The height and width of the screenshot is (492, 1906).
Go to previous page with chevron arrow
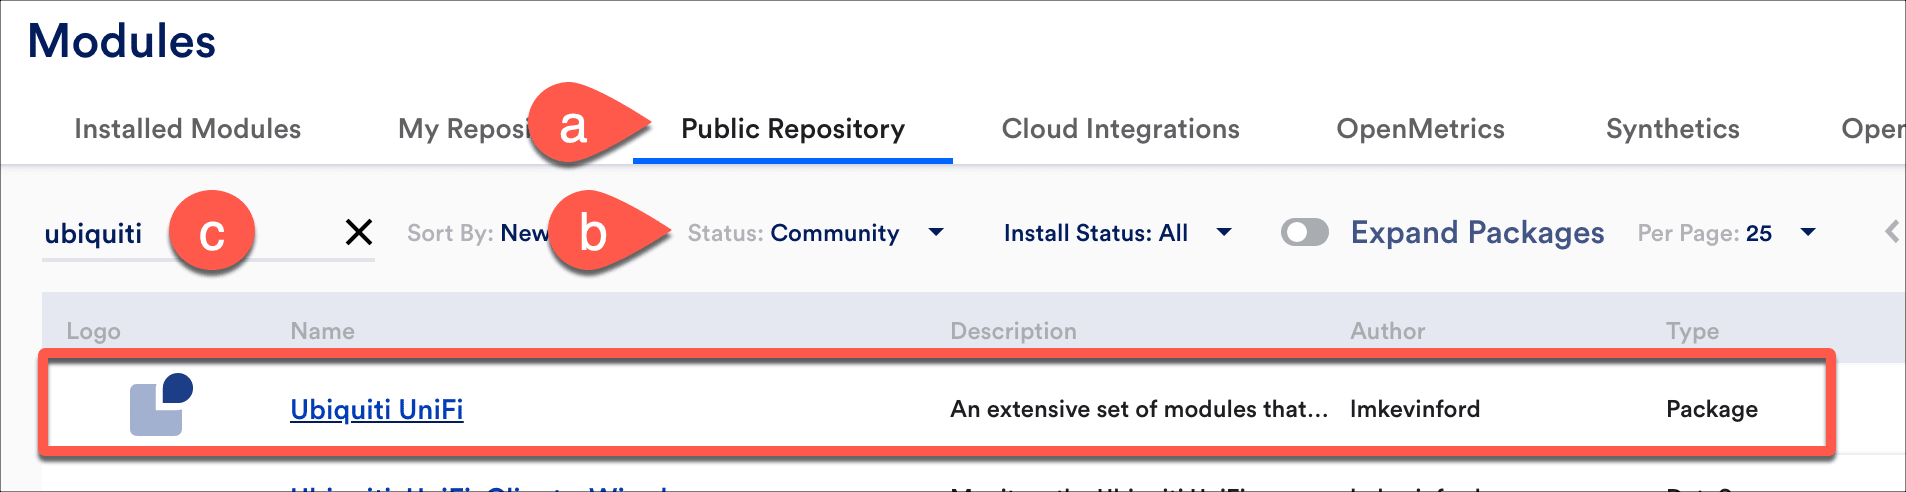pyautogui.click(x=1892, y=232)
